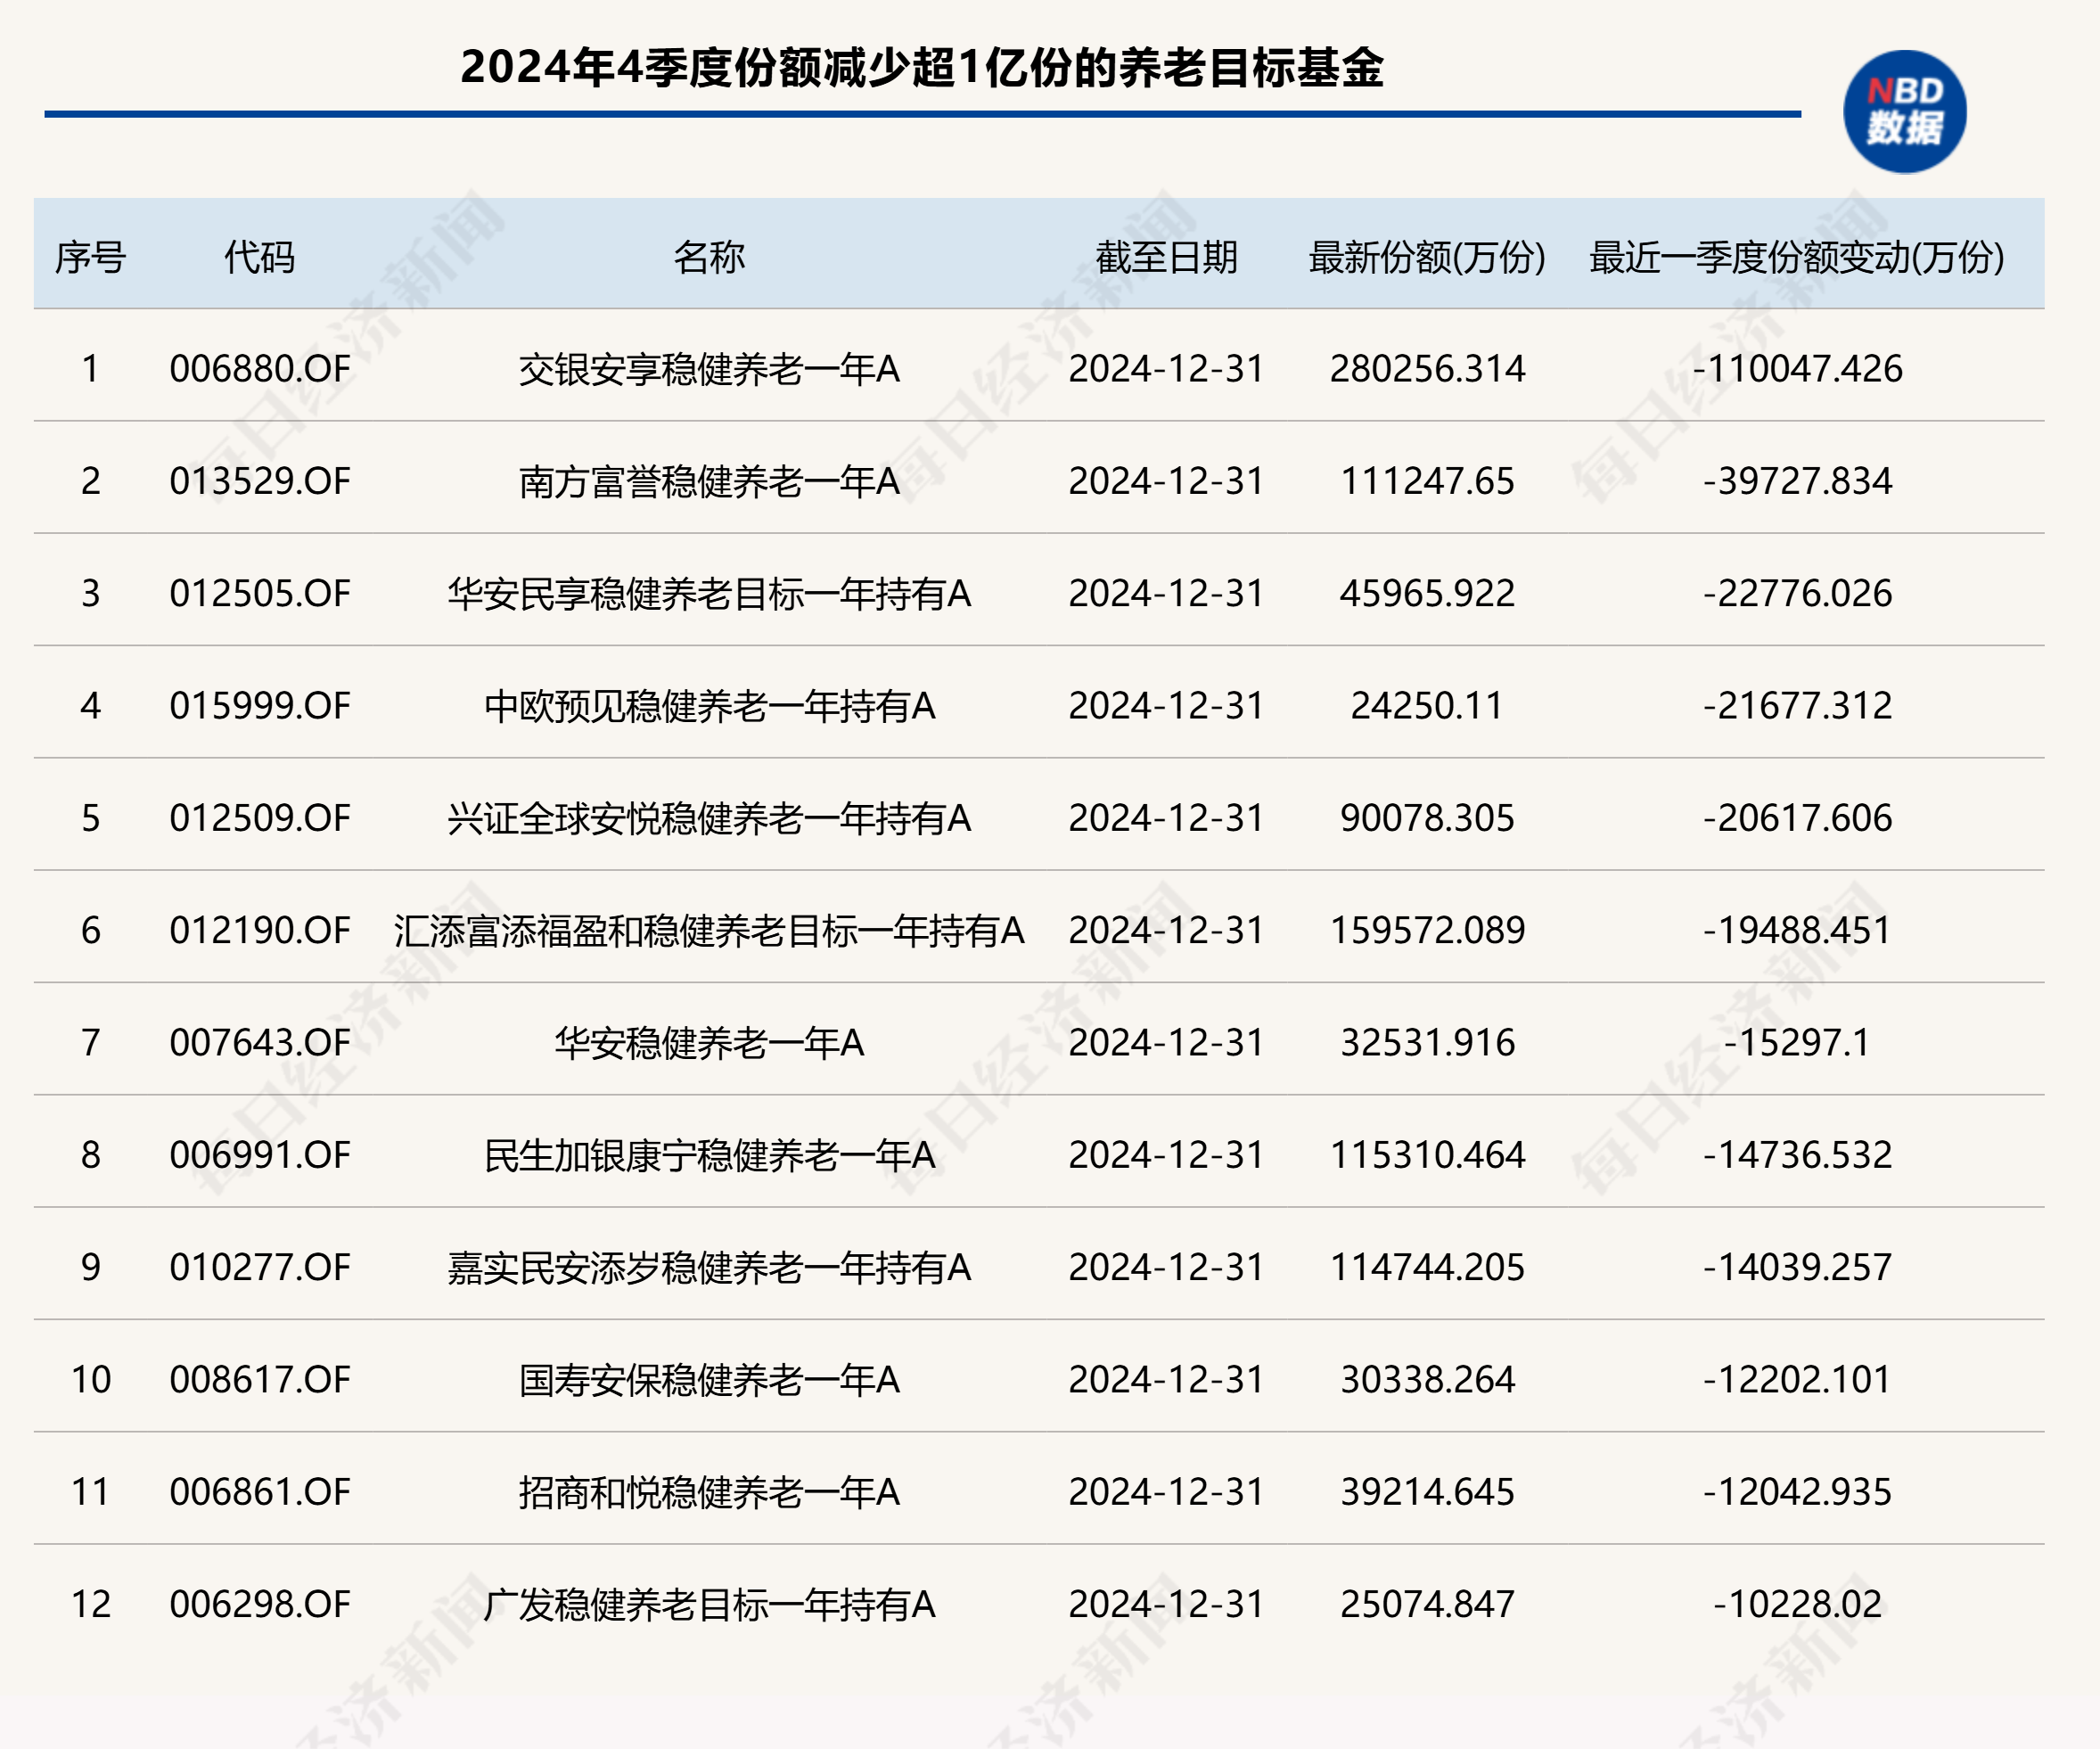Click share value 32531.916
This screenshot has height=1749, width=2100.
pos(1427,1043)
